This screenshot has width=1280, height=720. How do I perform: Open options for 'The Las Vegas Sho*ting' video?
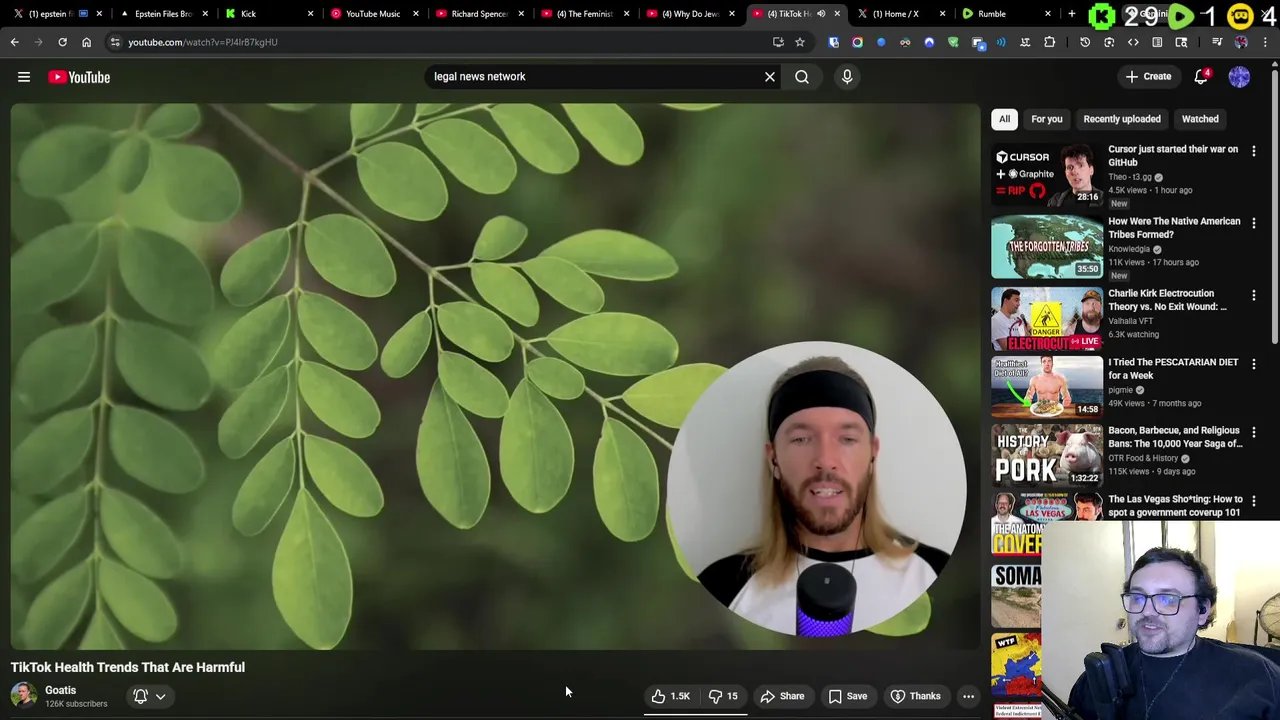pos(1254,501)
